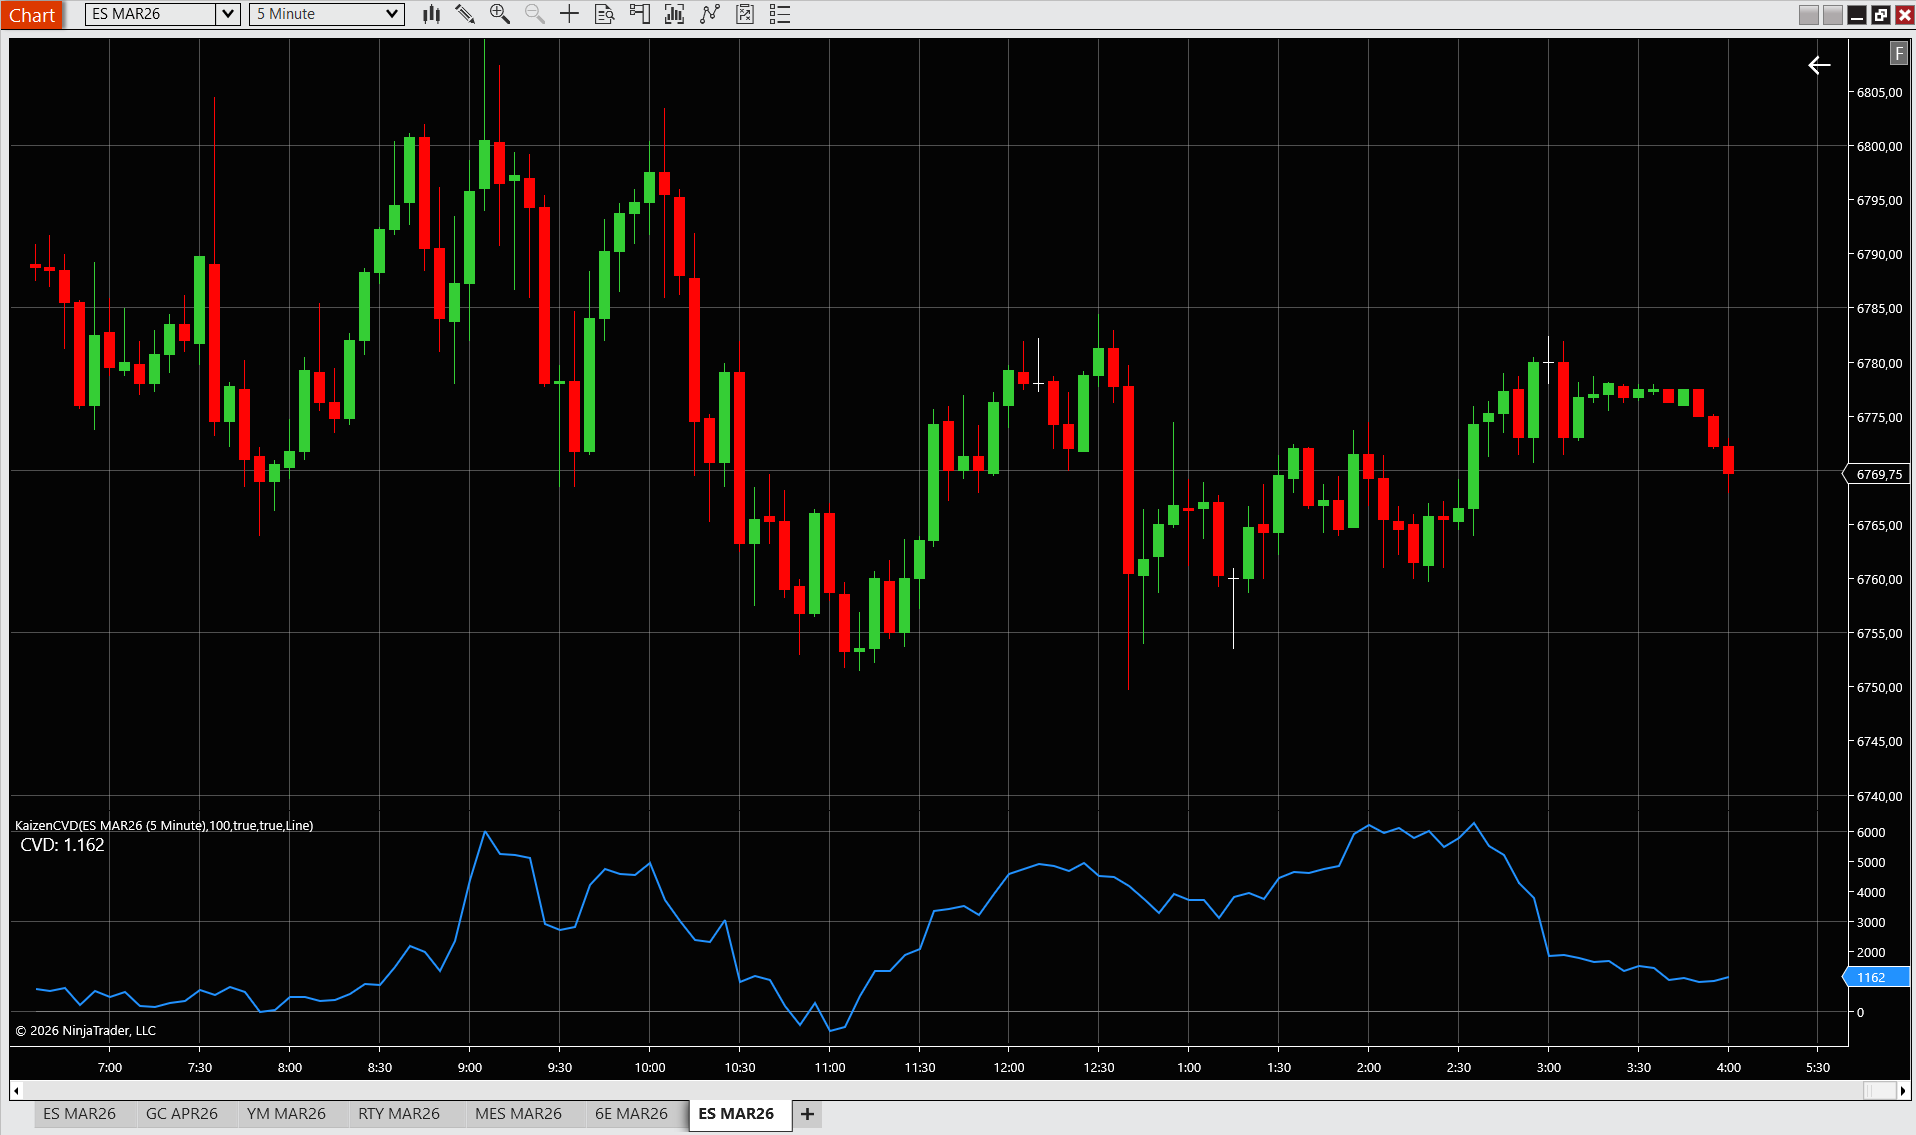The height and width of the screenshot is (1135, 1916).
Task: Open the Strategies line-graph icon
Action: pyautogui.click(x=710, y=14)
